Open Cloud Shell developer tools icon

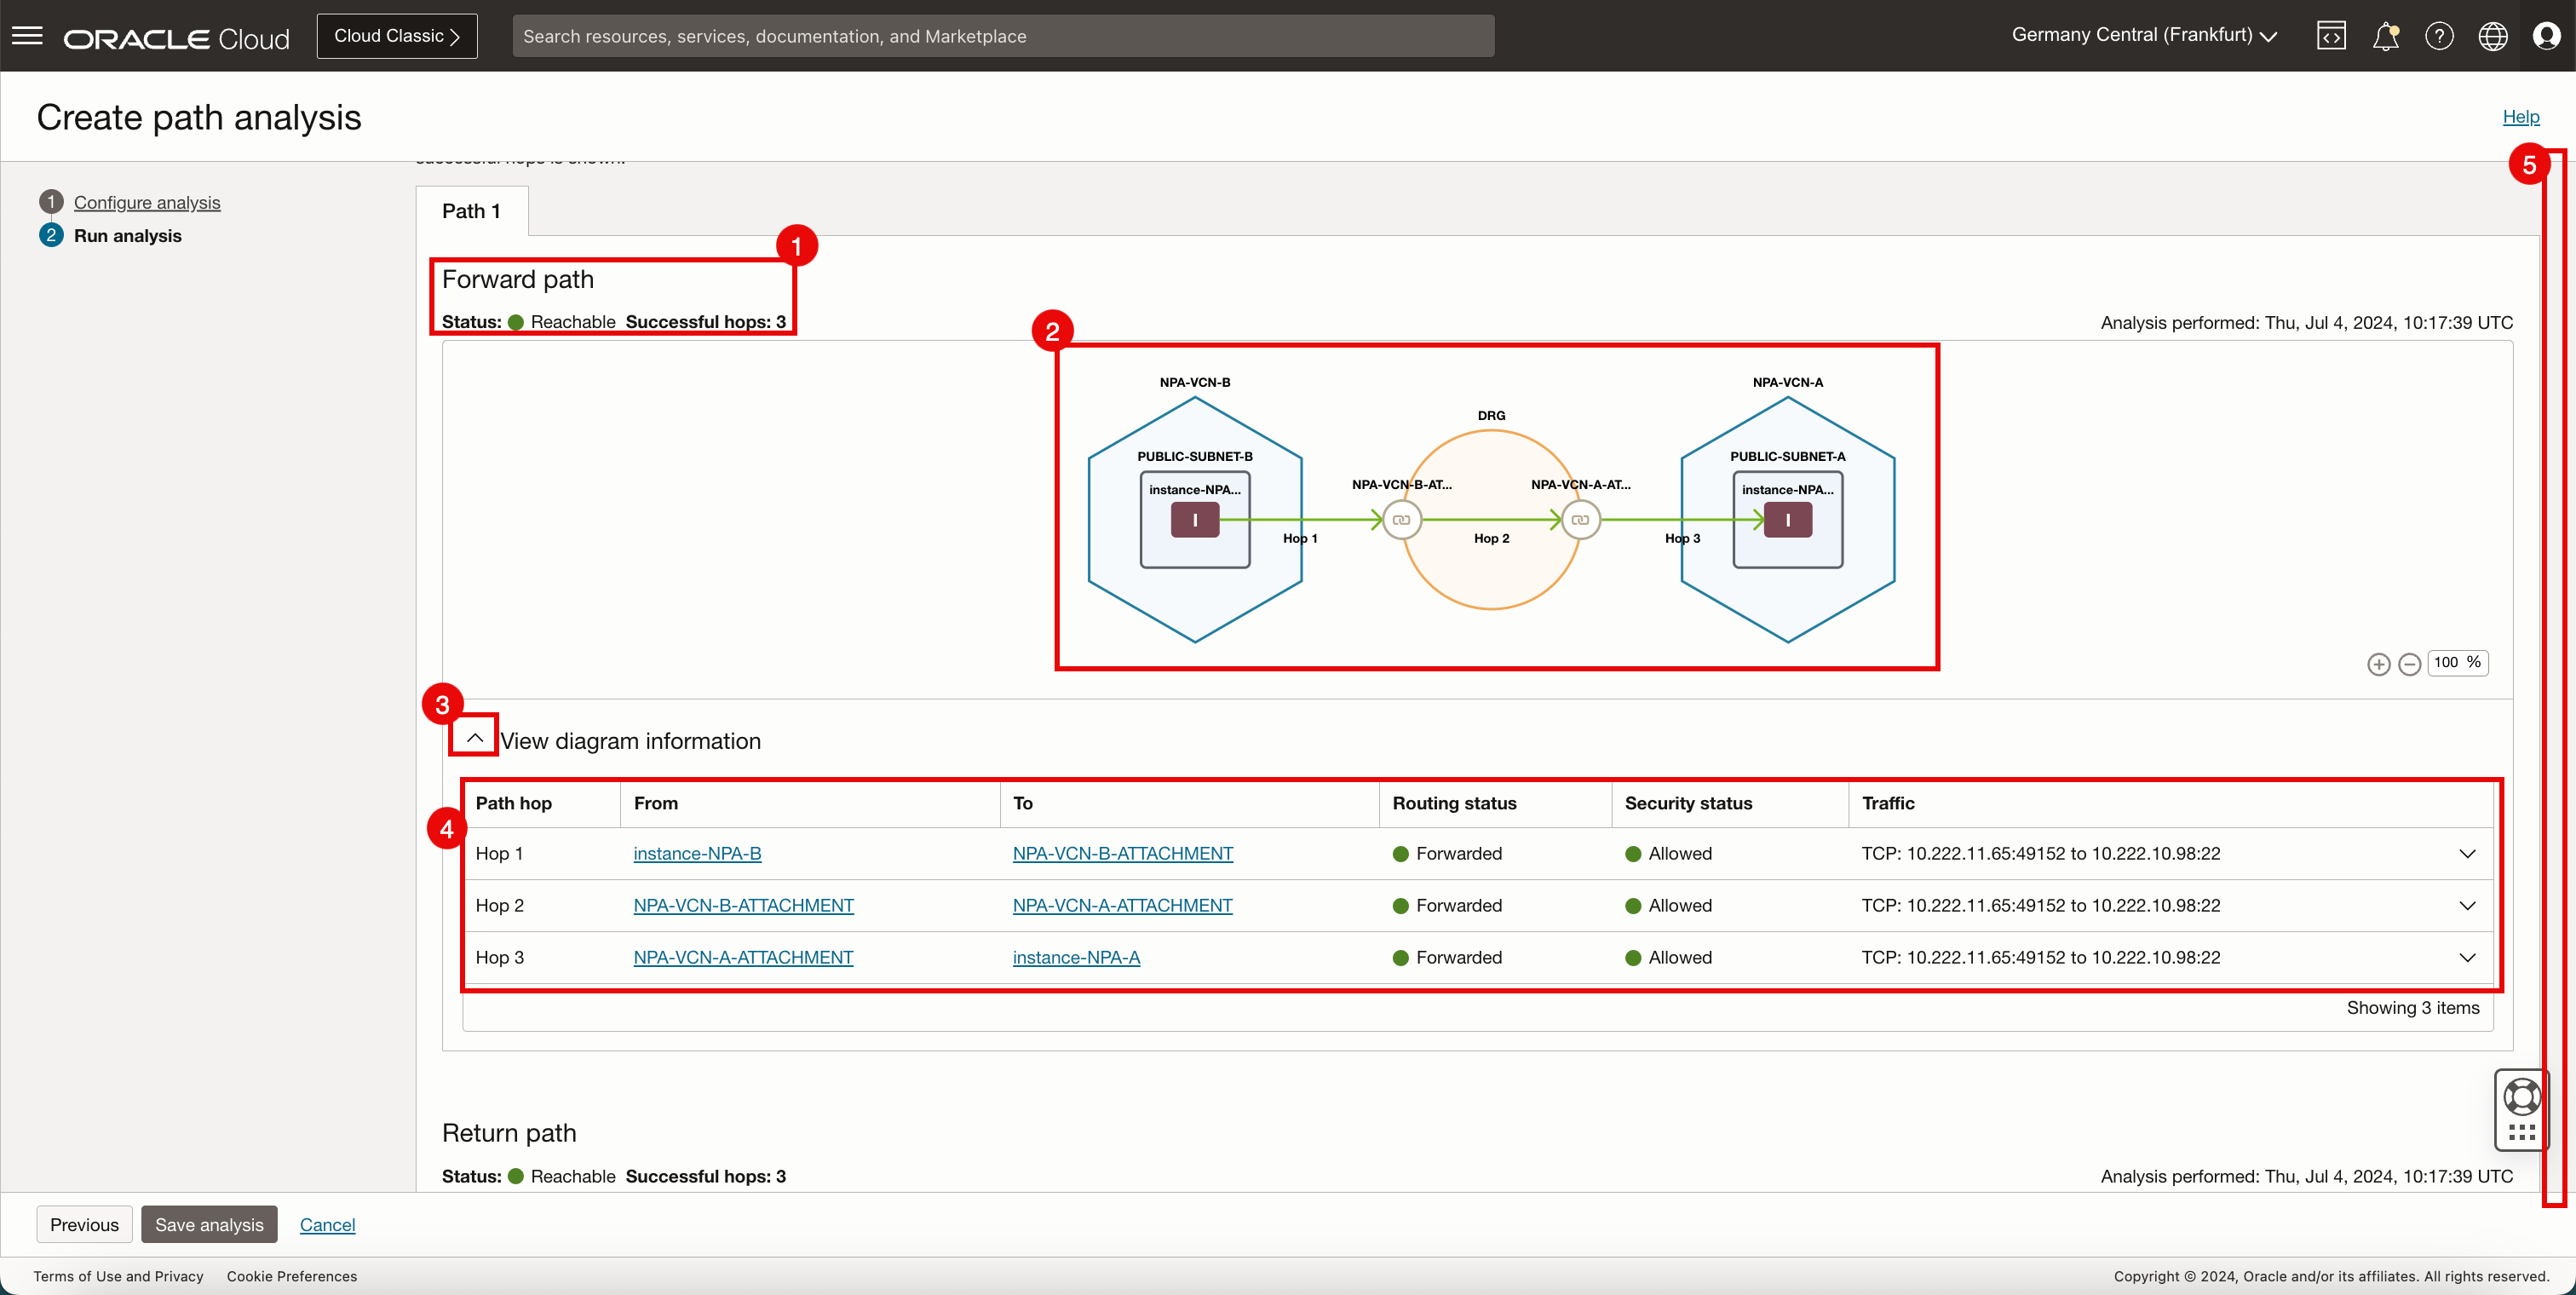(2331, 36)
